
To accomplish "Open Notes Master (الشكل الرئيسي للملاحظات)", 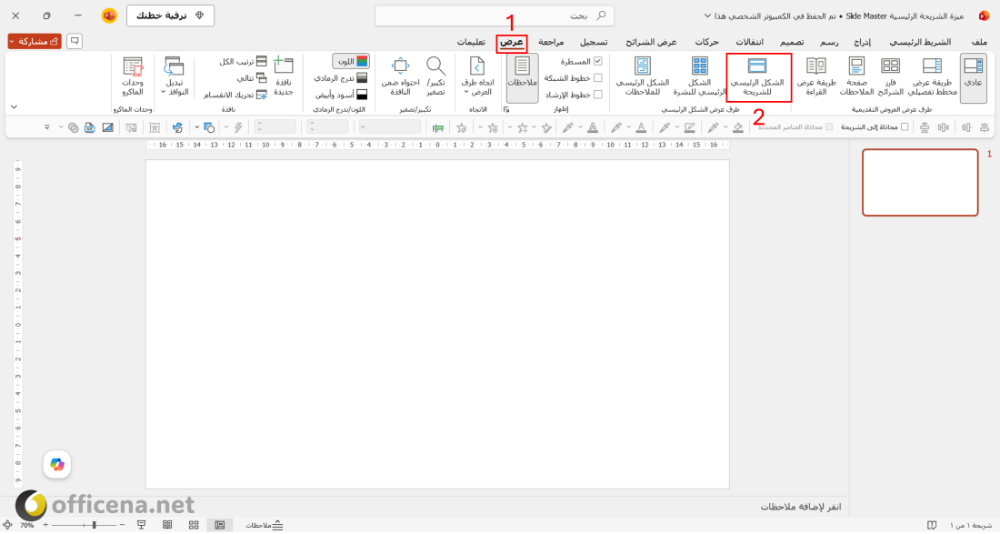I will click(642, 78).
